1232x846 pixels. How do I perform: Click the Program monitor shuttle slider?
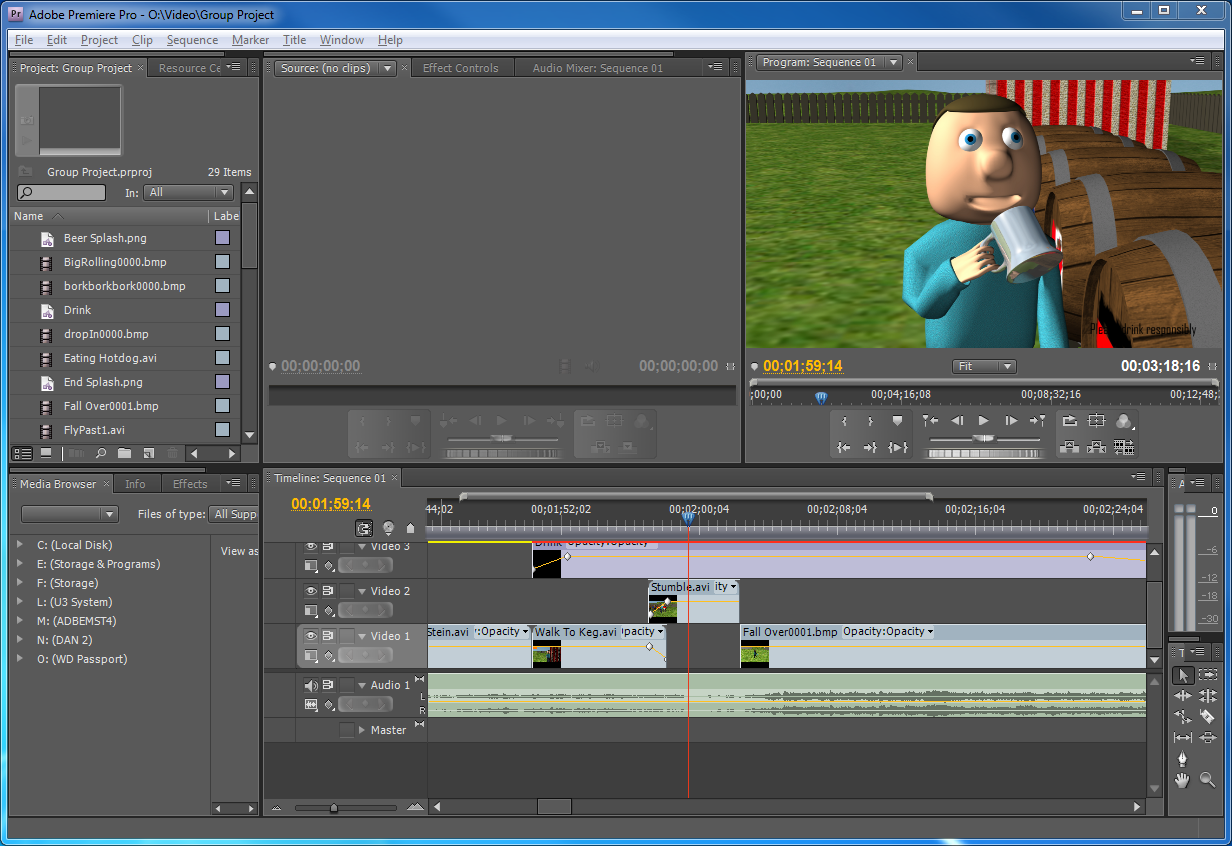coord(984,439)
